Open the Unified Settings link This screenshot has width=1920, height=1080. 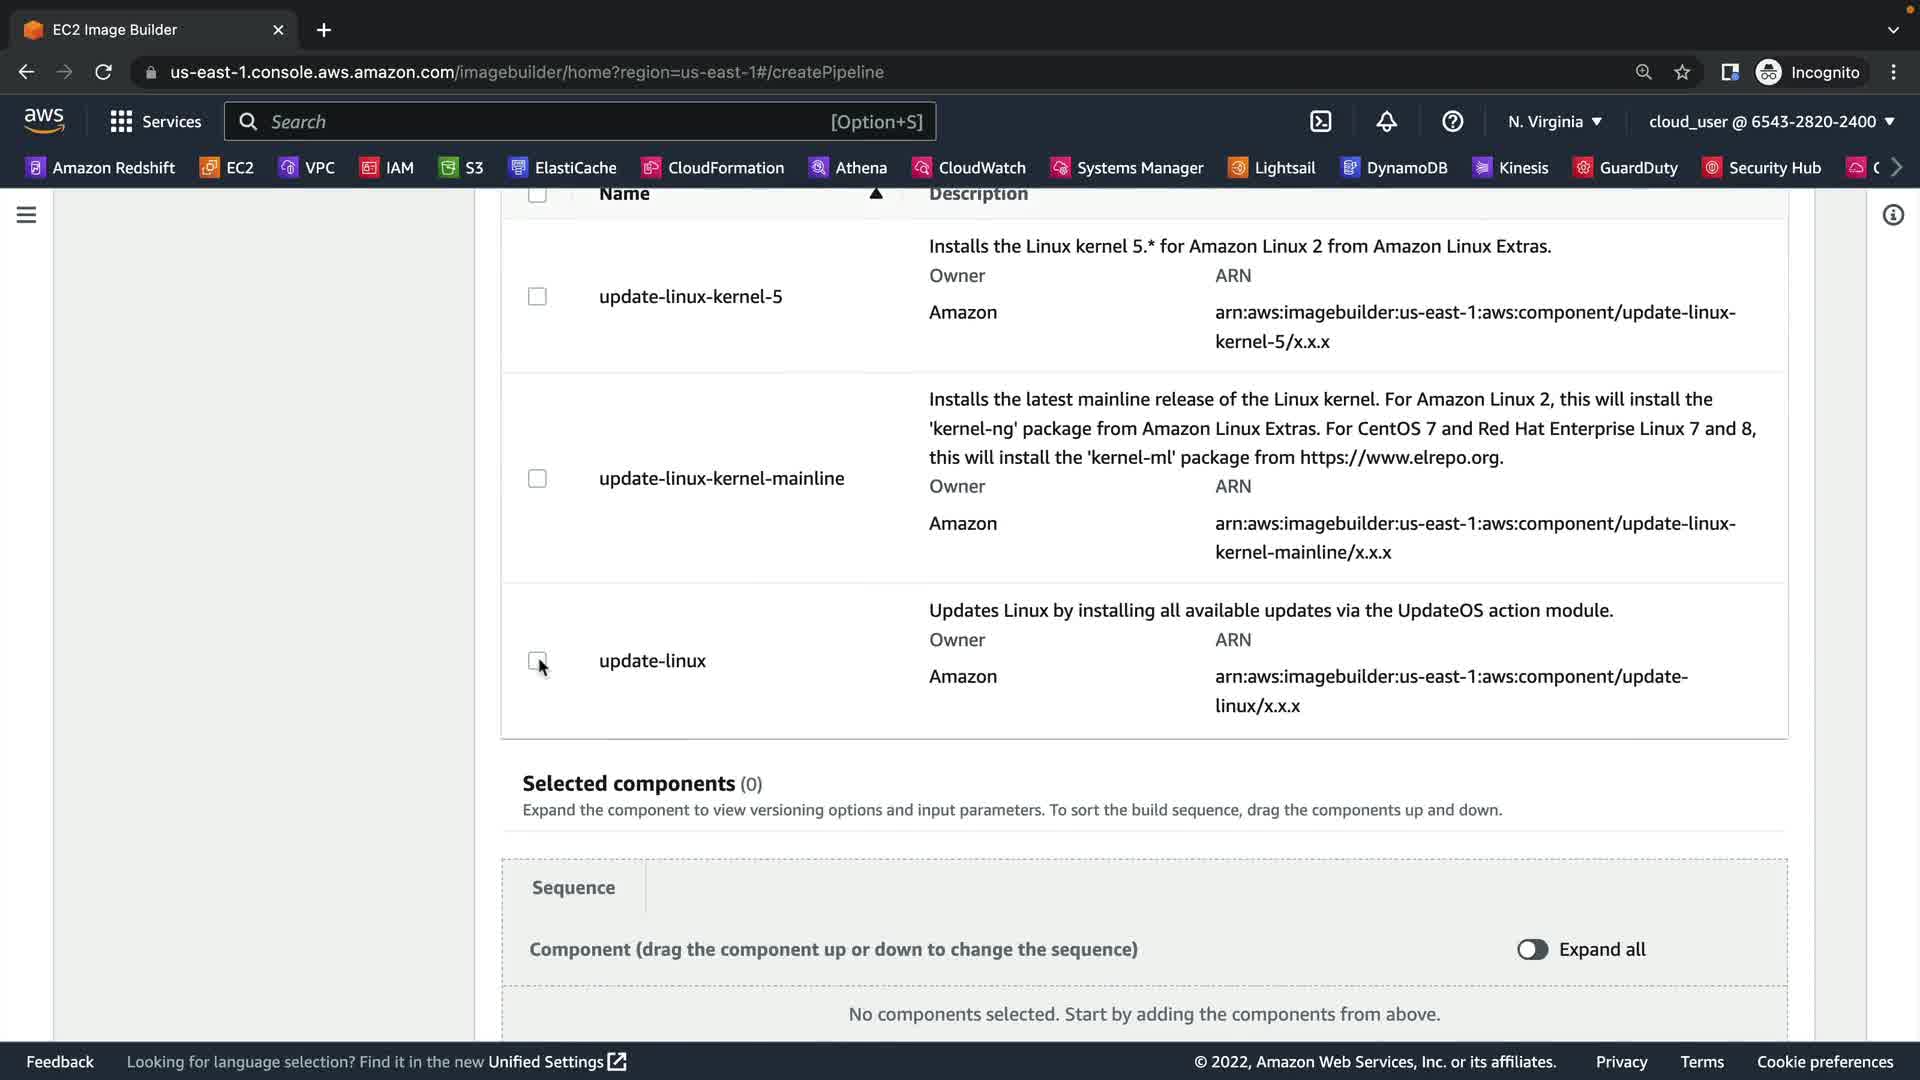556,1061
